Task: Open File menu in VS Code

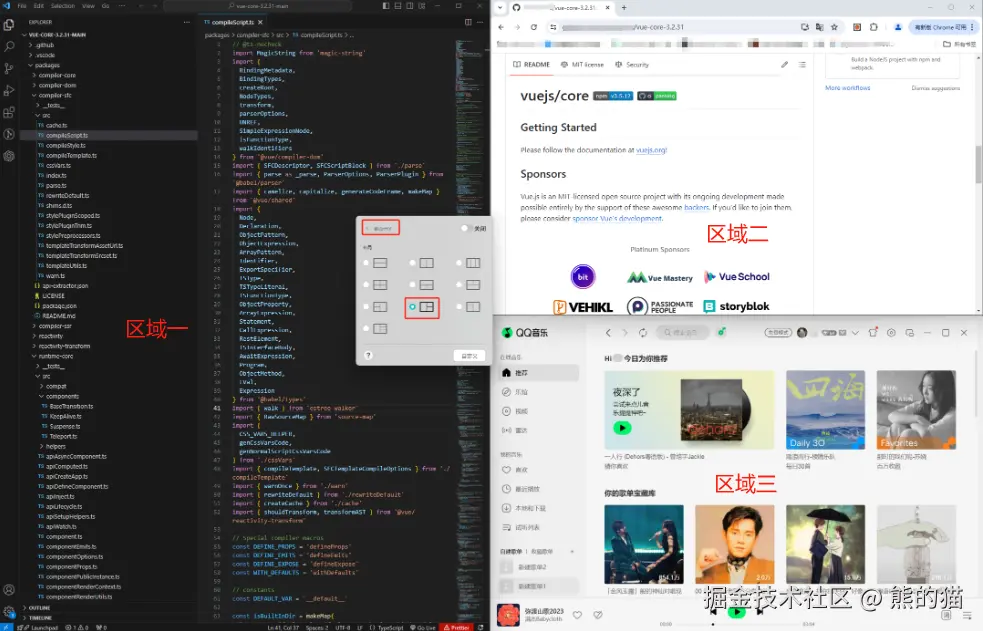Action: pyautogui.click(x=23, y=6)
